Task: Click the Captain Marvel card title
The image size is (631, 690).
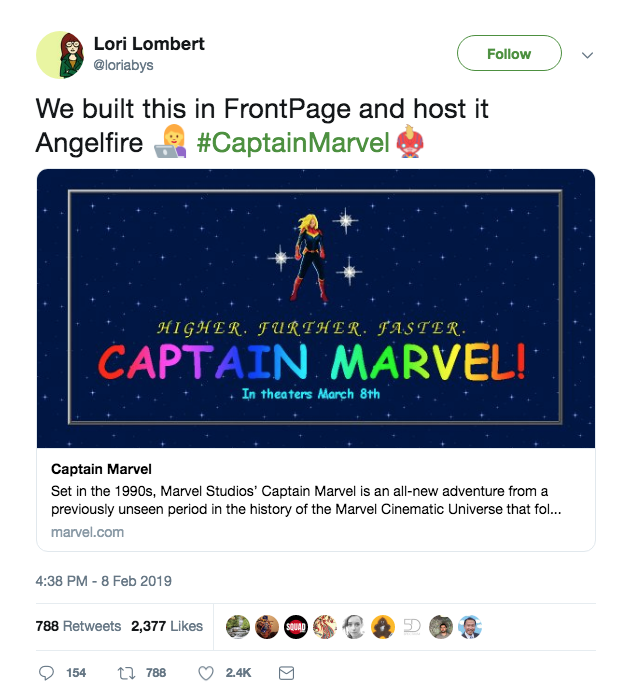Action: [101, 468]
